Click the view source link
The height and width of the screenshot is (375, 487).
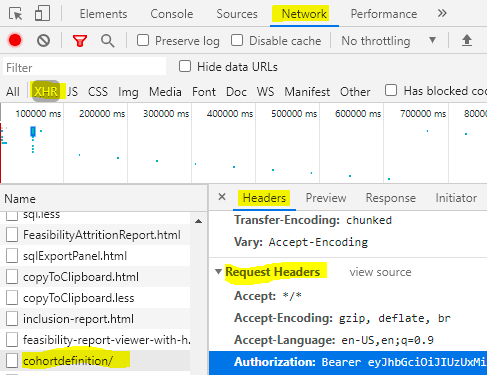380,272
